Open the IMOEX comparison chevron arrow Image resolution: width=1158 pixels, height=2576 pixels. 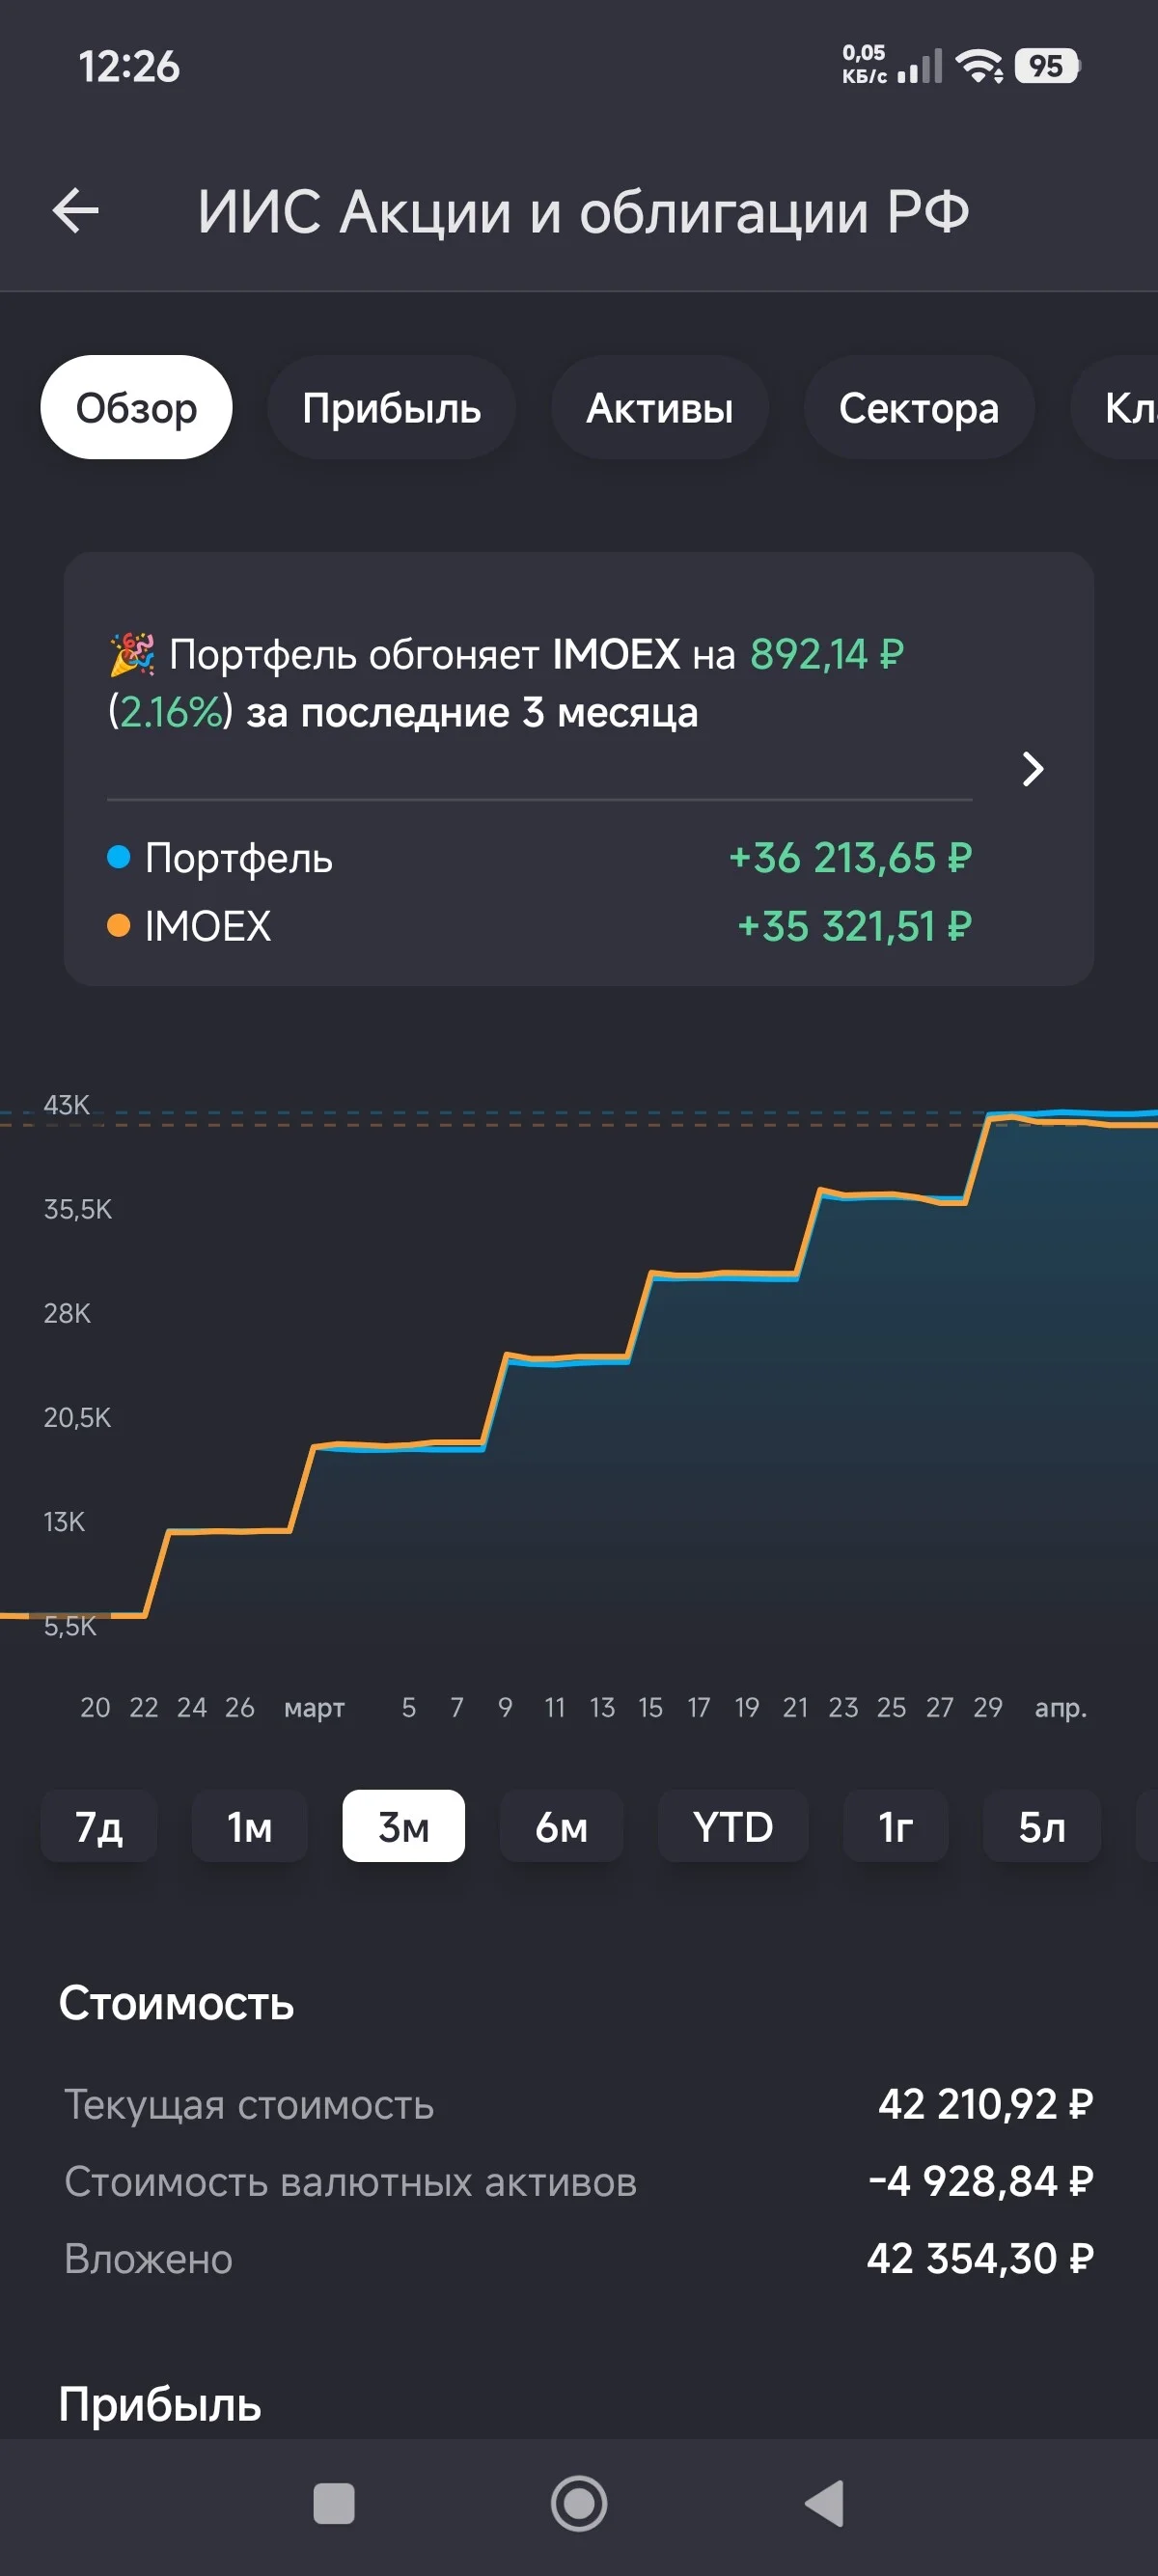coord(1033,768)
